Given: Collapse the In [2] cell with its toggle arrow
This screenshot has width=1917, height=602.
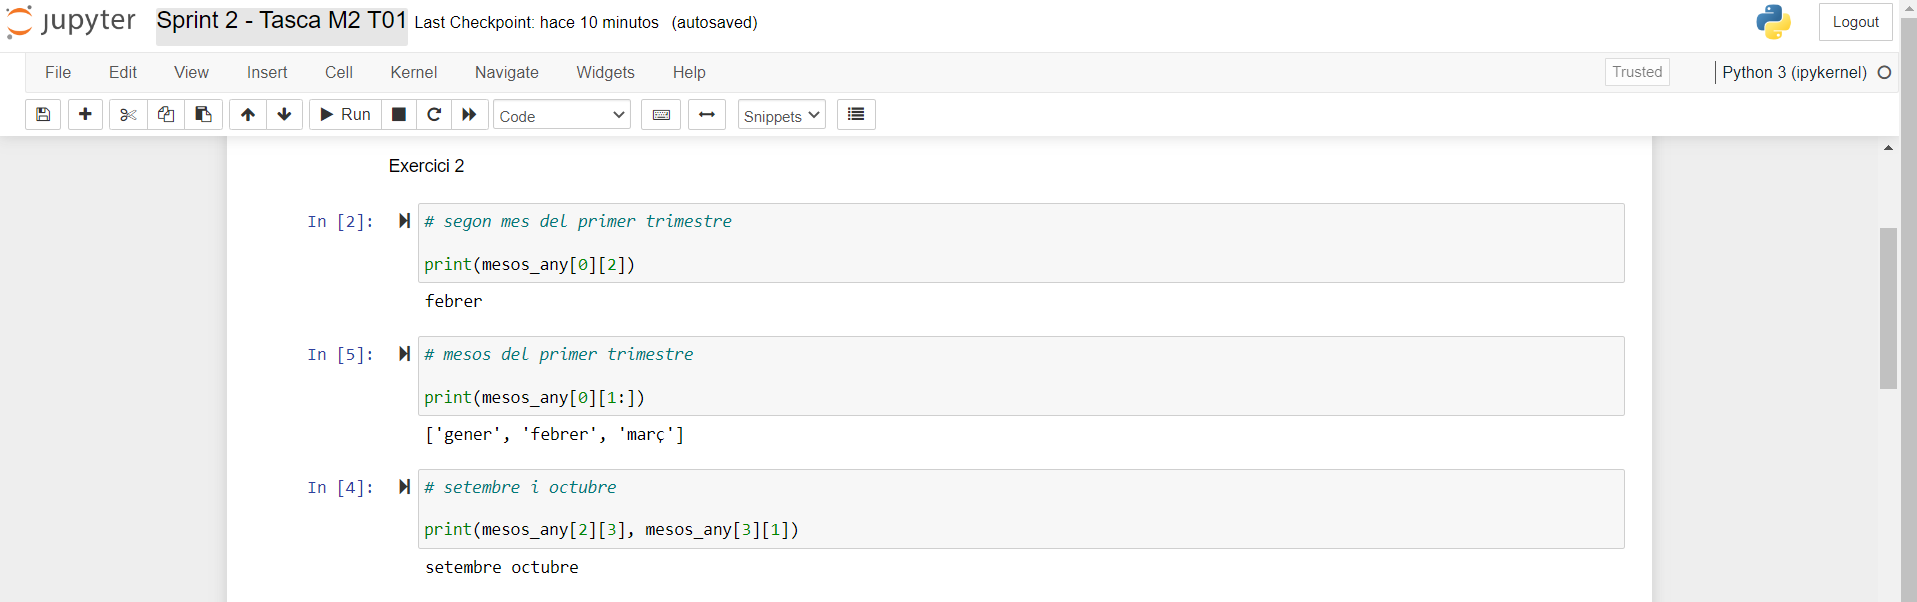Looking at the screenshot, I should pos(404,221).
